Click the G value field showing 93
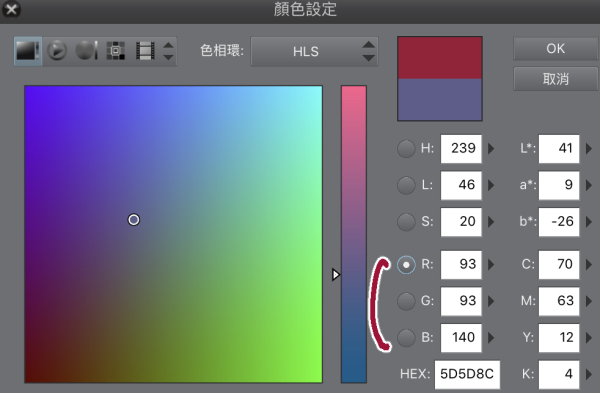 (461, 301)
